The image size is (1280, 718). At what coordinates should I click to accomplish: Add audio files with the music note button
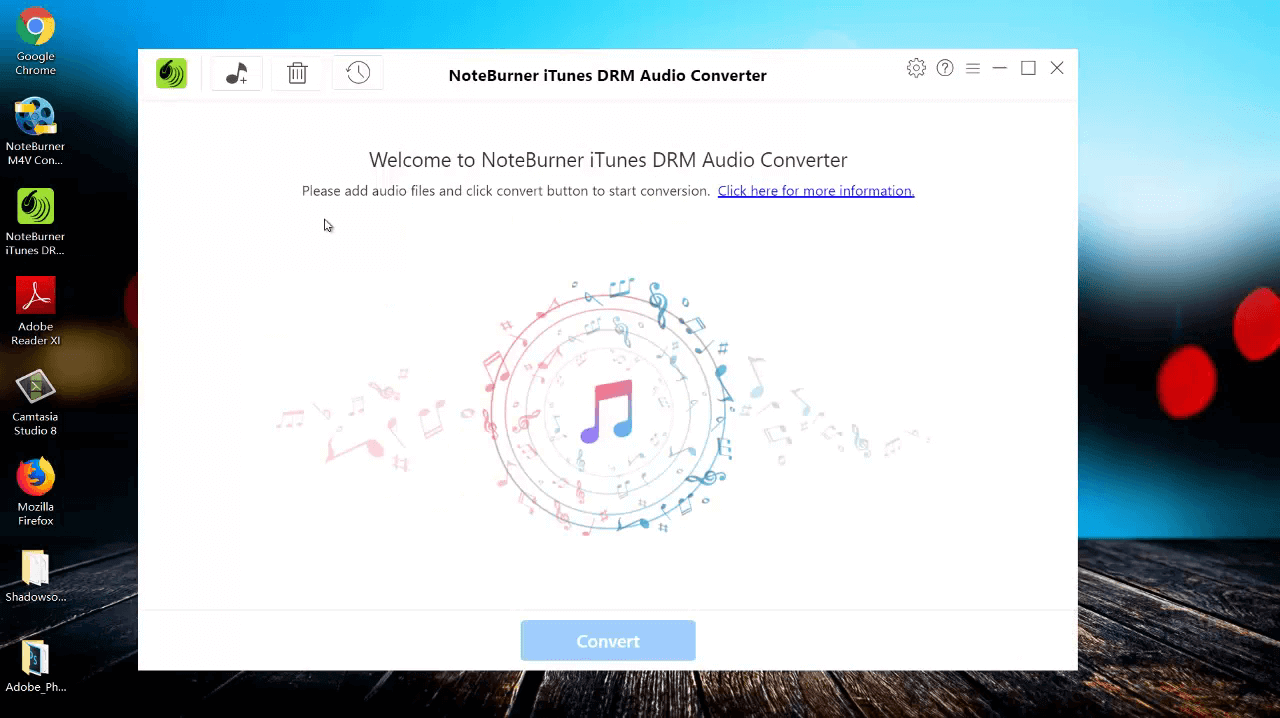pos(237,73)
